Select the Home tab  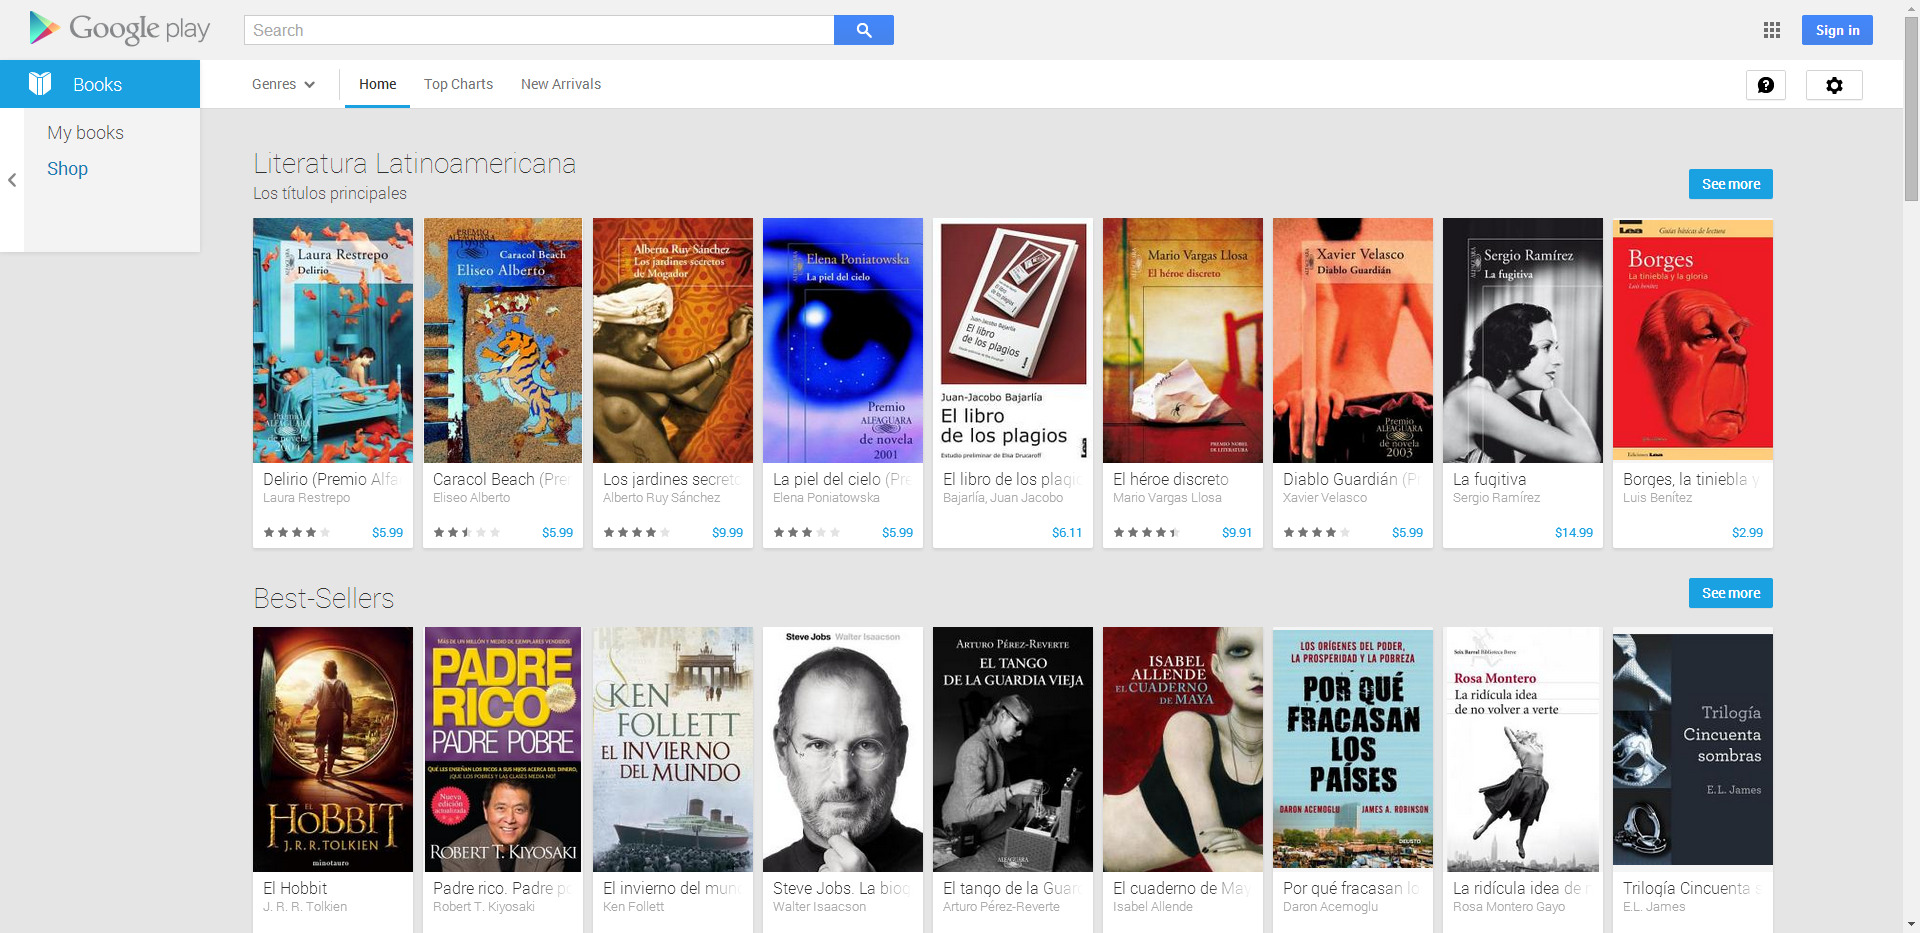[377, 84]
